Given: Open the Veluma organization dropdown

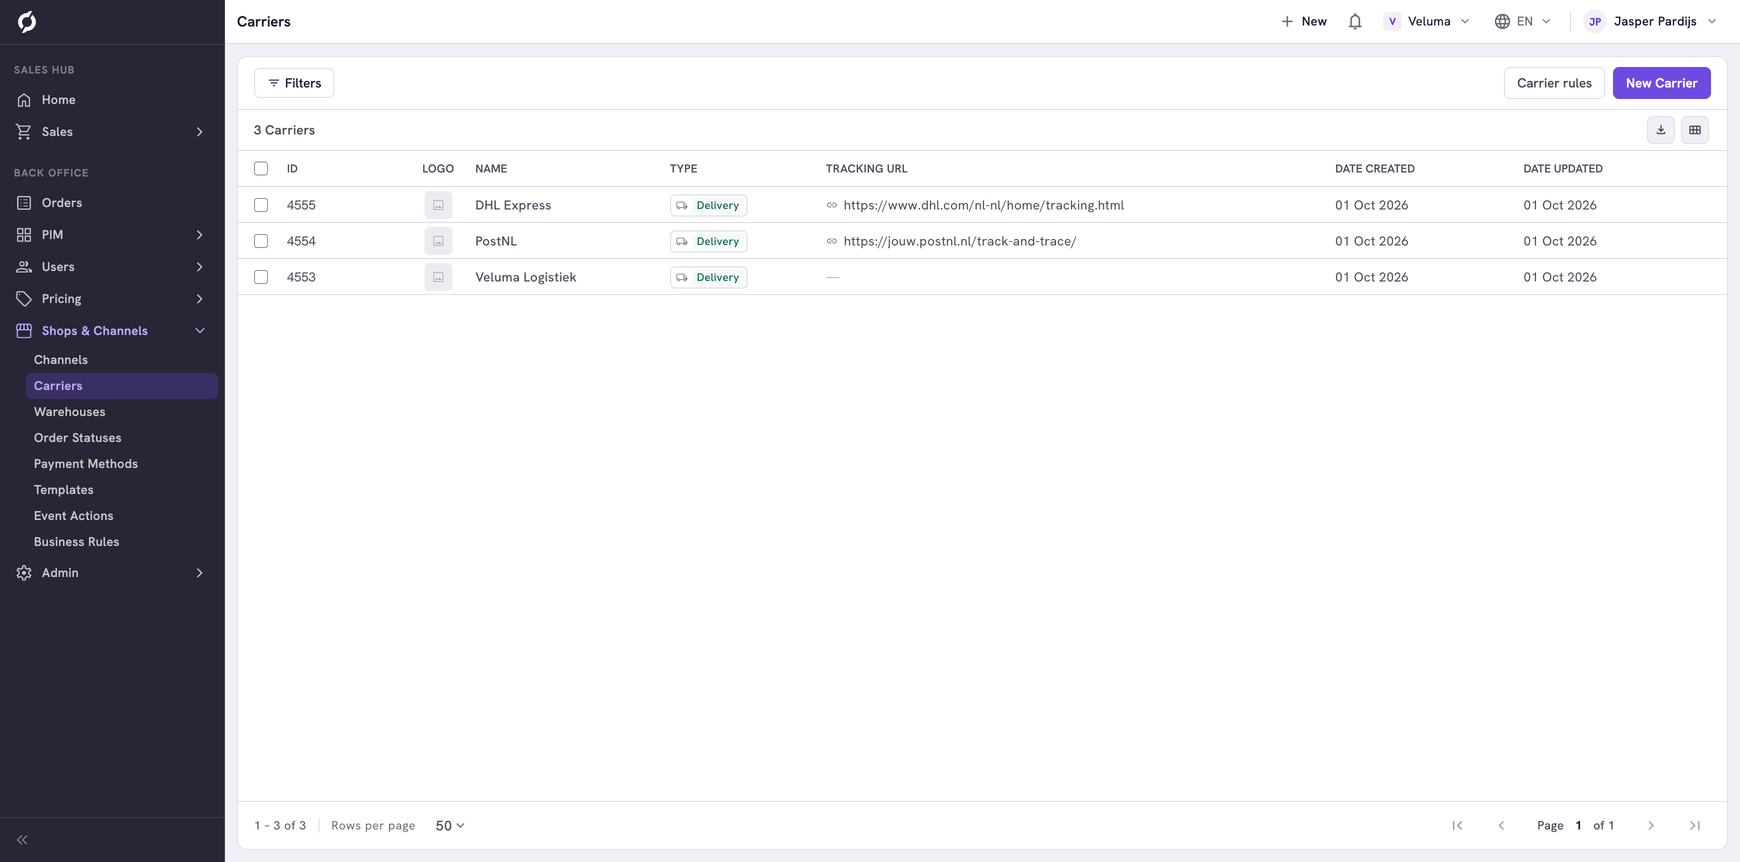Looking at the screenshot, I should (1427, 22).
